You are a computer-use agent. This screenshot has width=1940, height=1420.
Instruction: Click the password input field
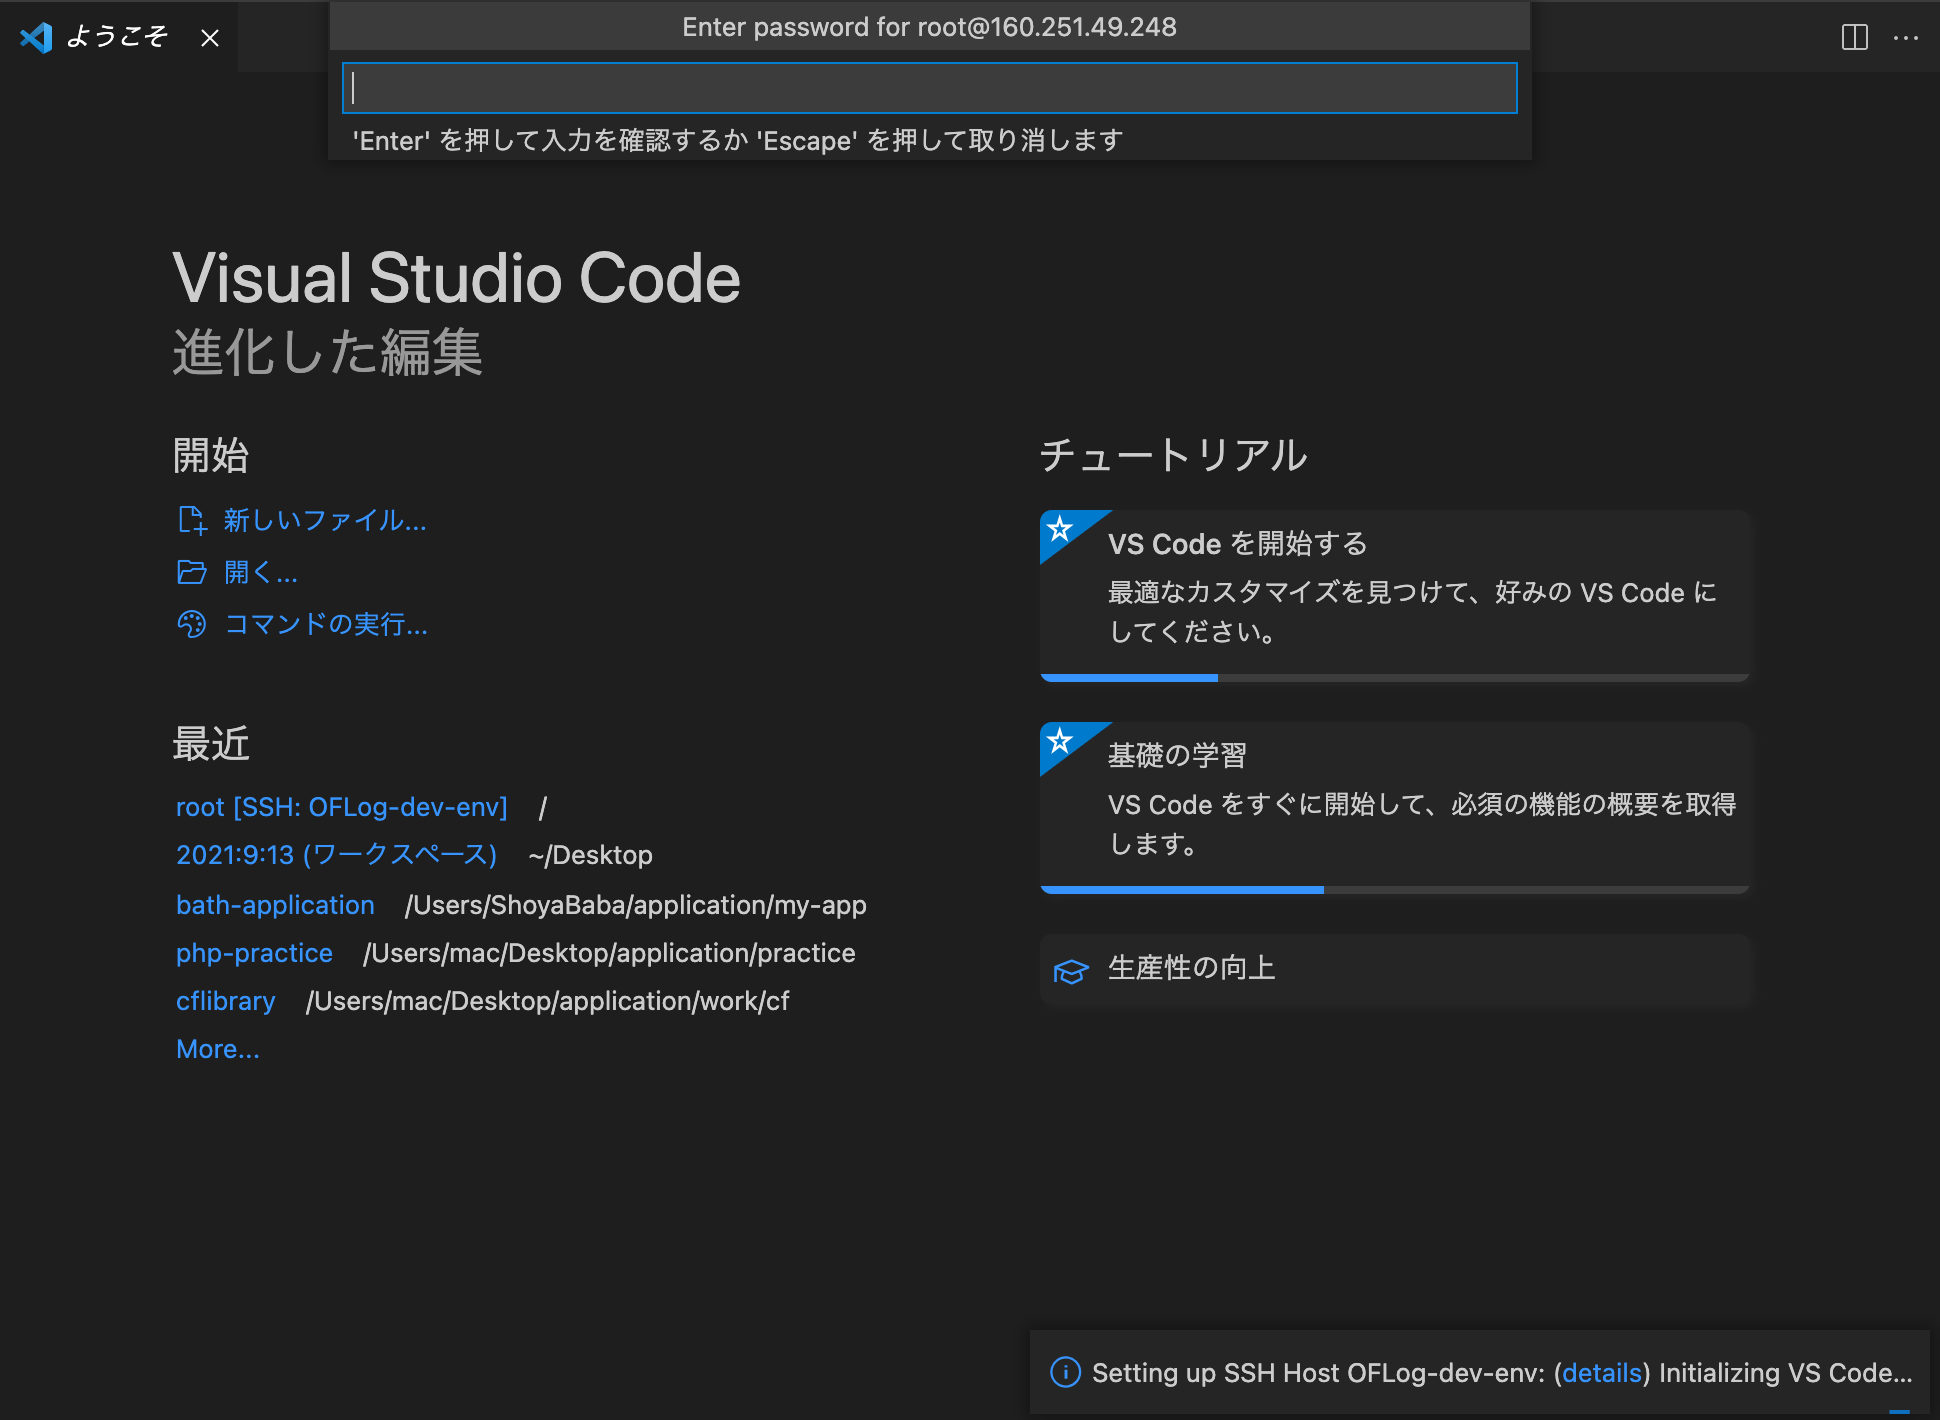(930, 88)
